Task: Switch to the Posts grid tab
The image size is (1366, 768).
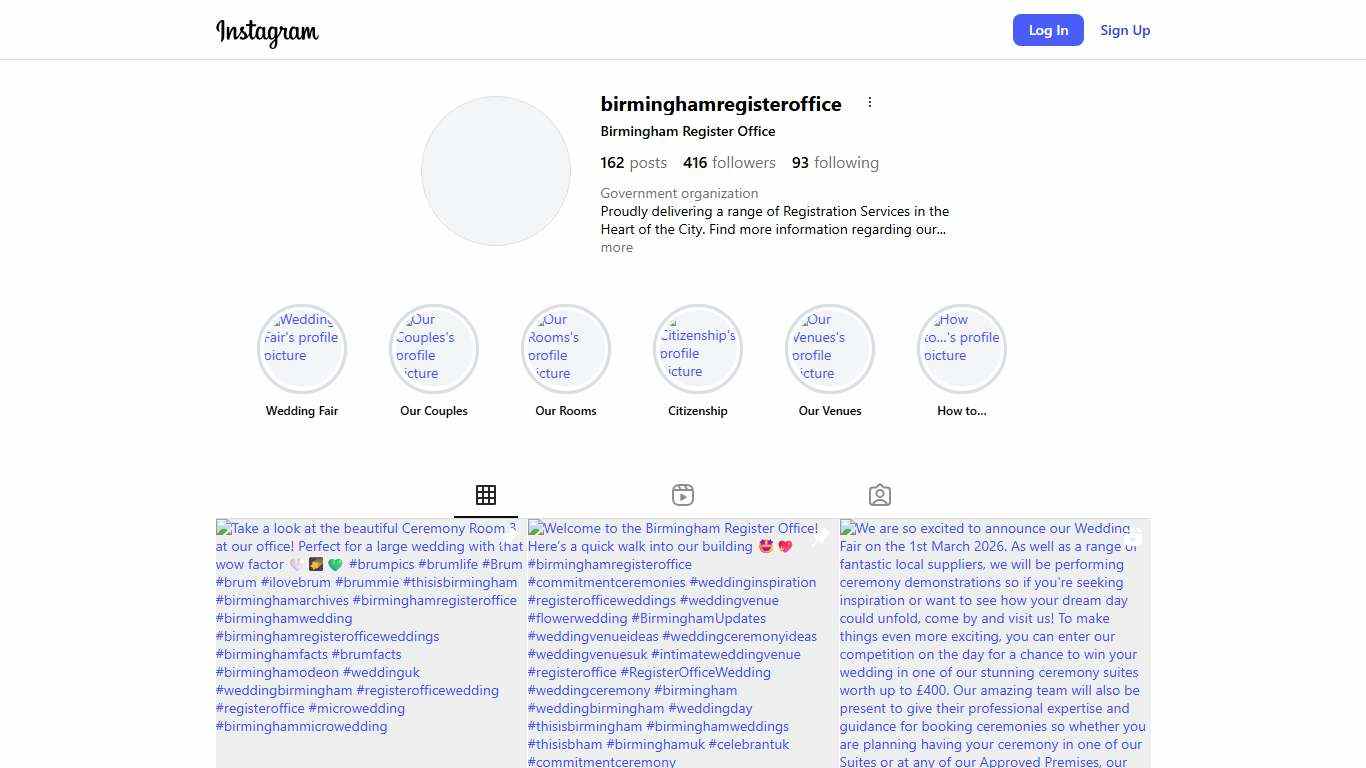Action: (x=486, y=495)
